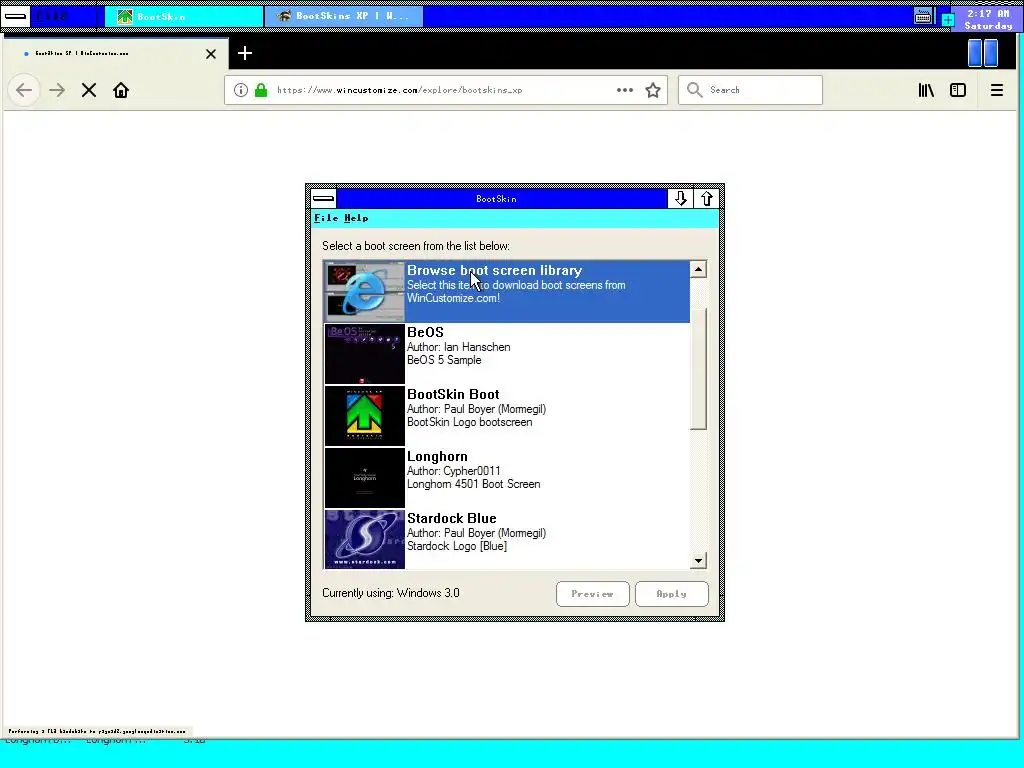This screenshot has width=1024, height=768.
Task: Click the Preview button
Action: click(x=592, y=594)
